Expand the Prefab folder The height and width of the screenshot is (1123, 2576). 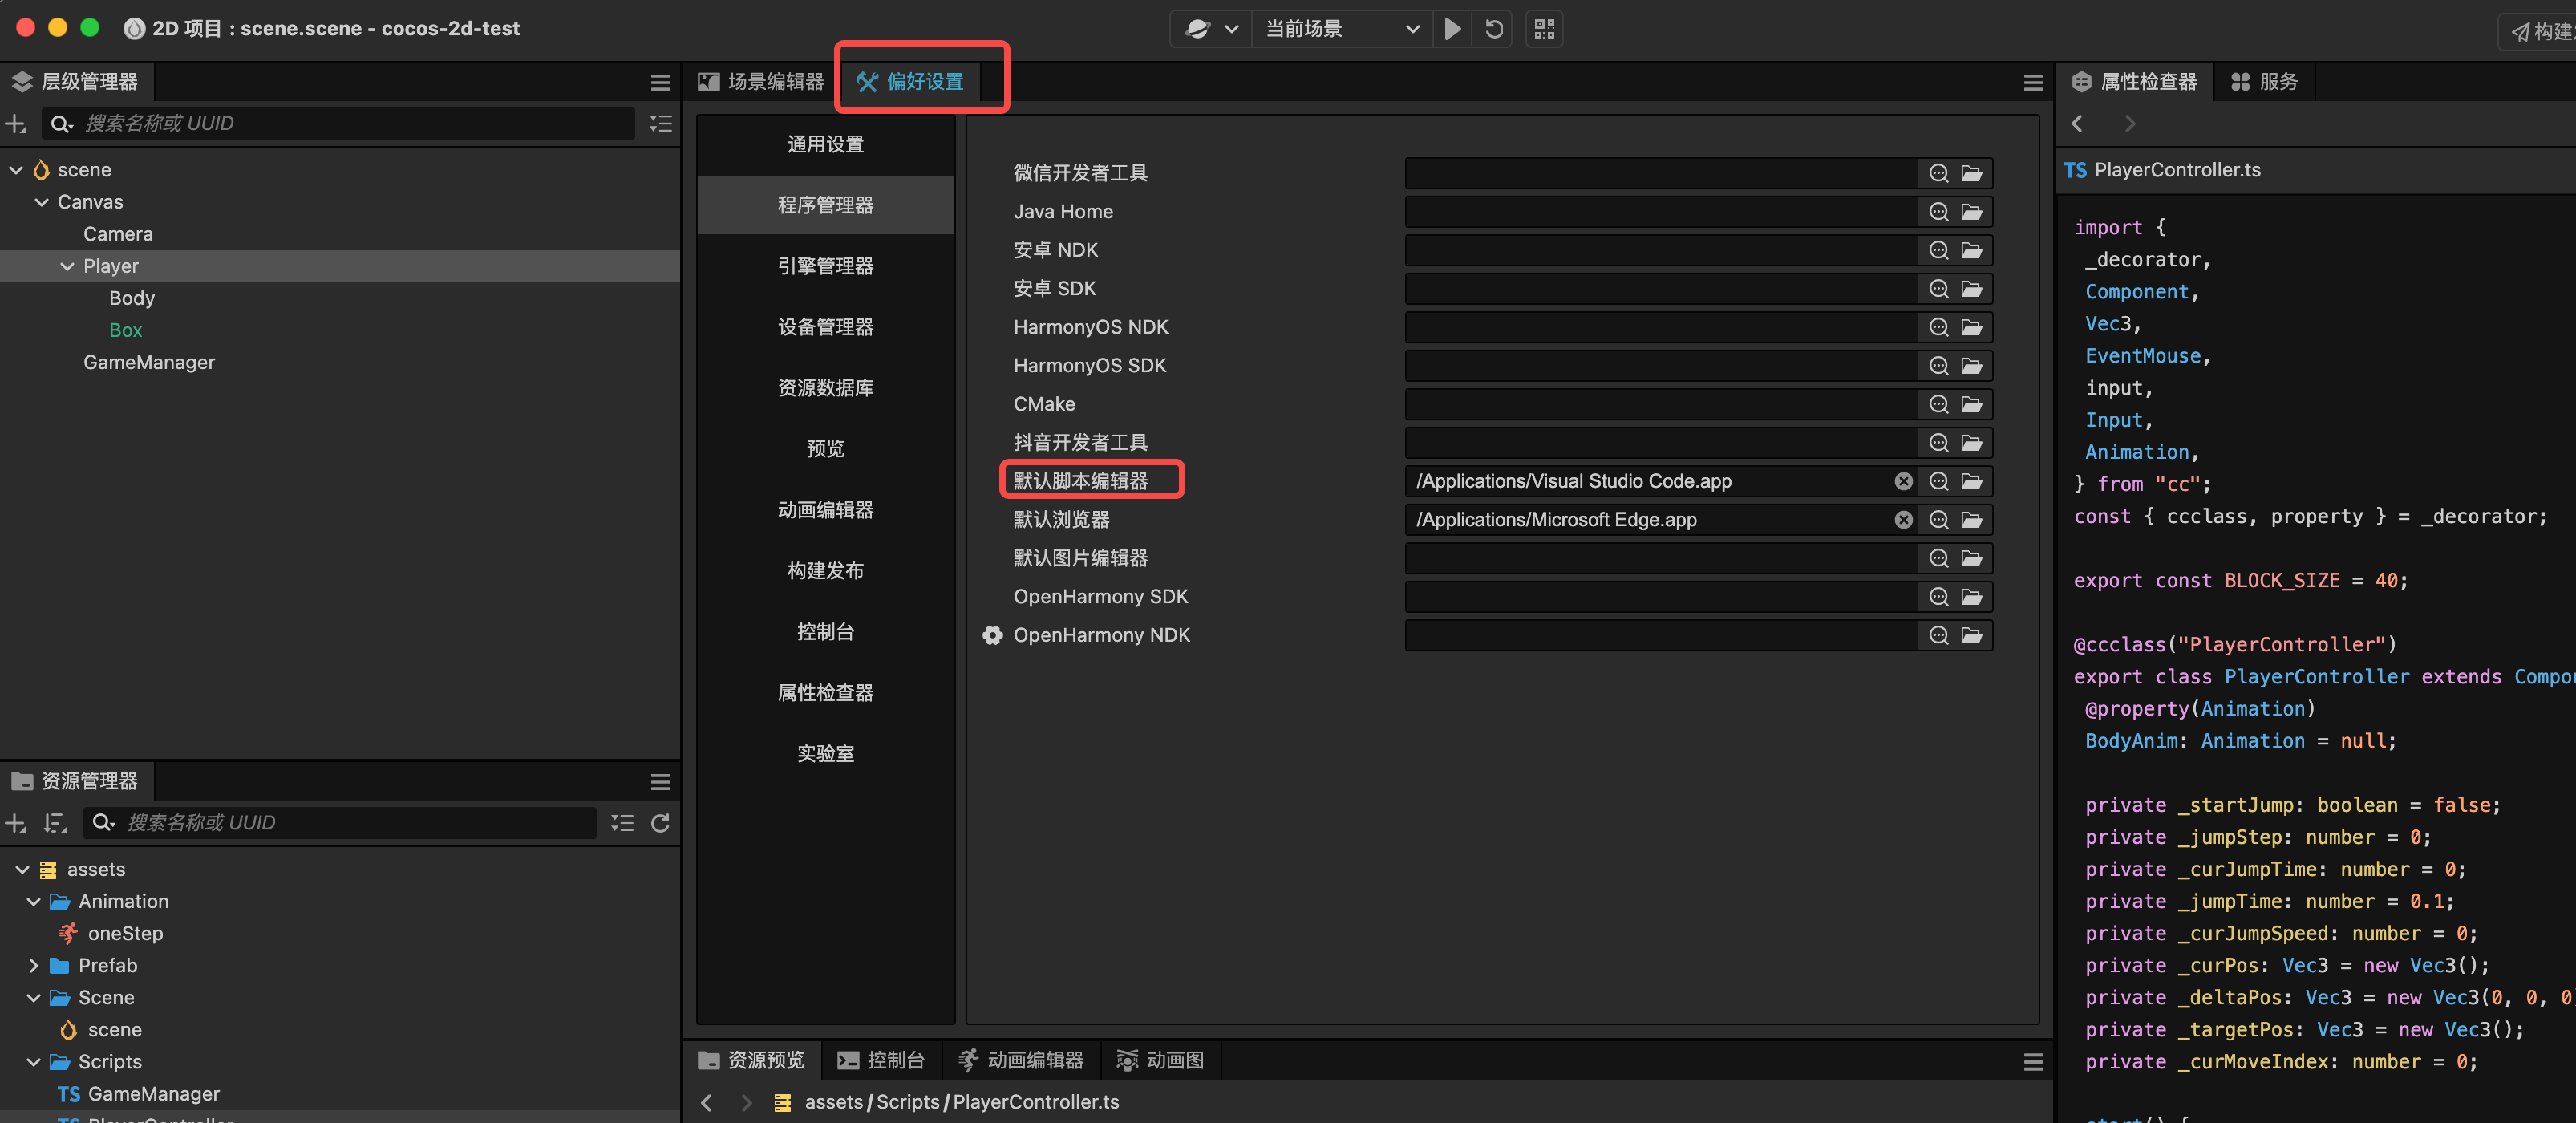[x=34, y=966]
